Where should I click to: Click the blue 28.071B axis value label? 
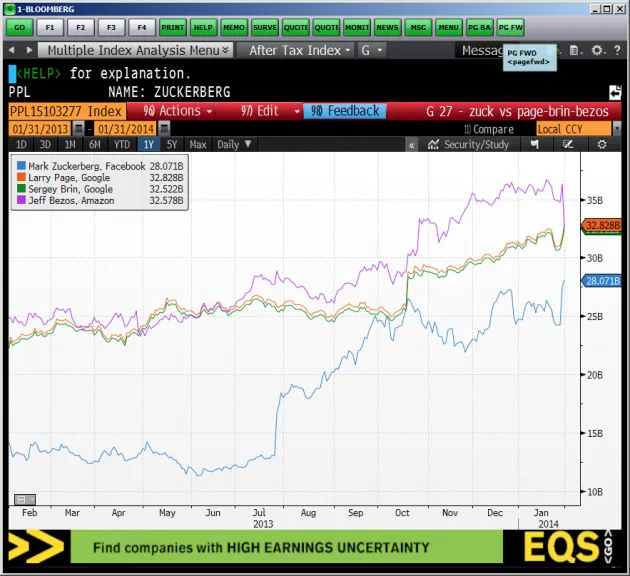click(x=601, y=281)
